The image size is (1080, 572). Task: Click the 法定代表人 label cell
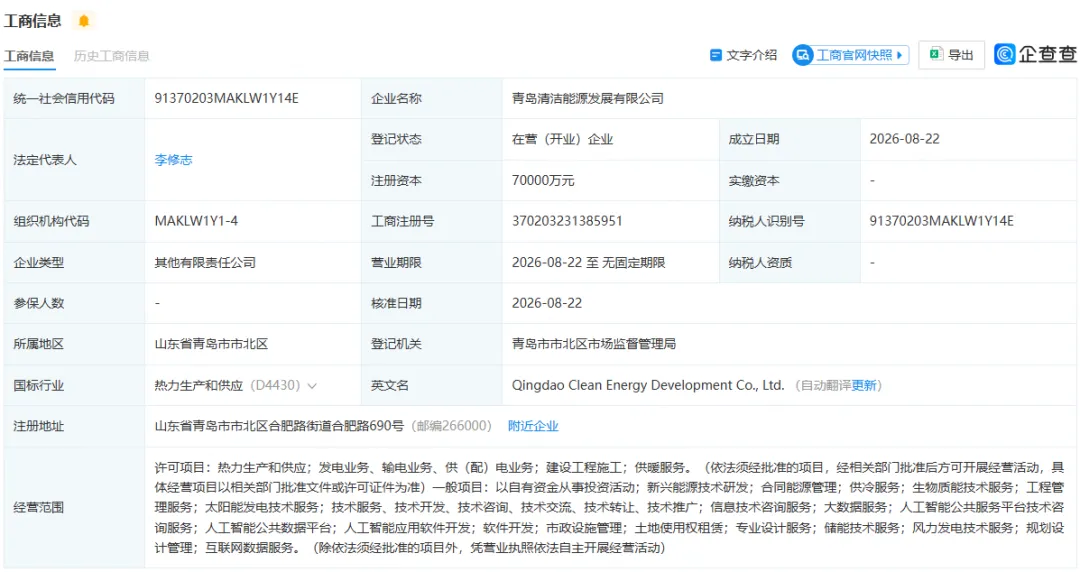point(74,160)
